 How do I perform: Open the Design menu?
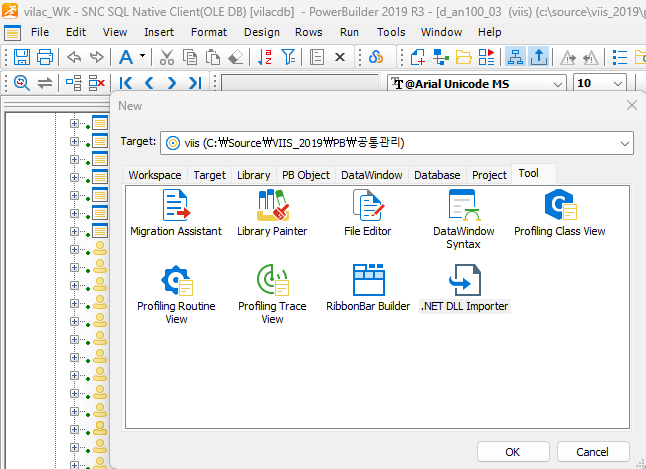[262, 32]
